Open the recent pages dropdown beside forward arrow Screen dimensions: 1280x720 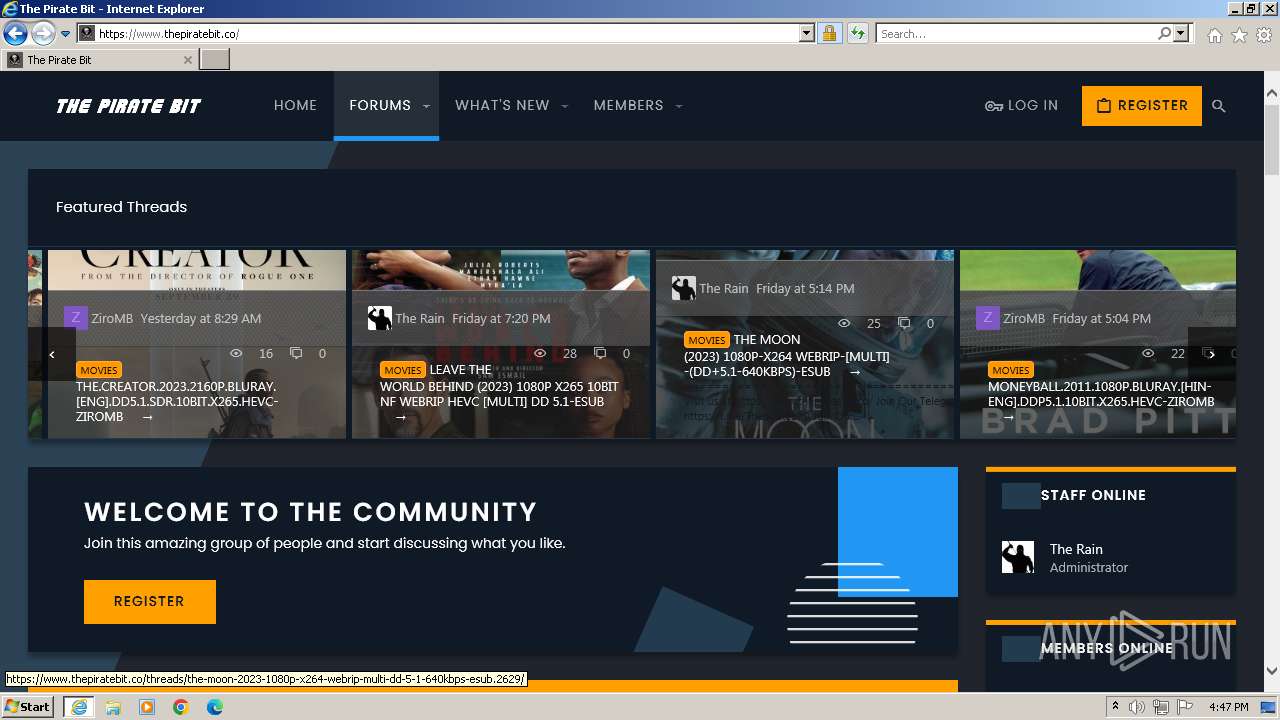[65, 34]
